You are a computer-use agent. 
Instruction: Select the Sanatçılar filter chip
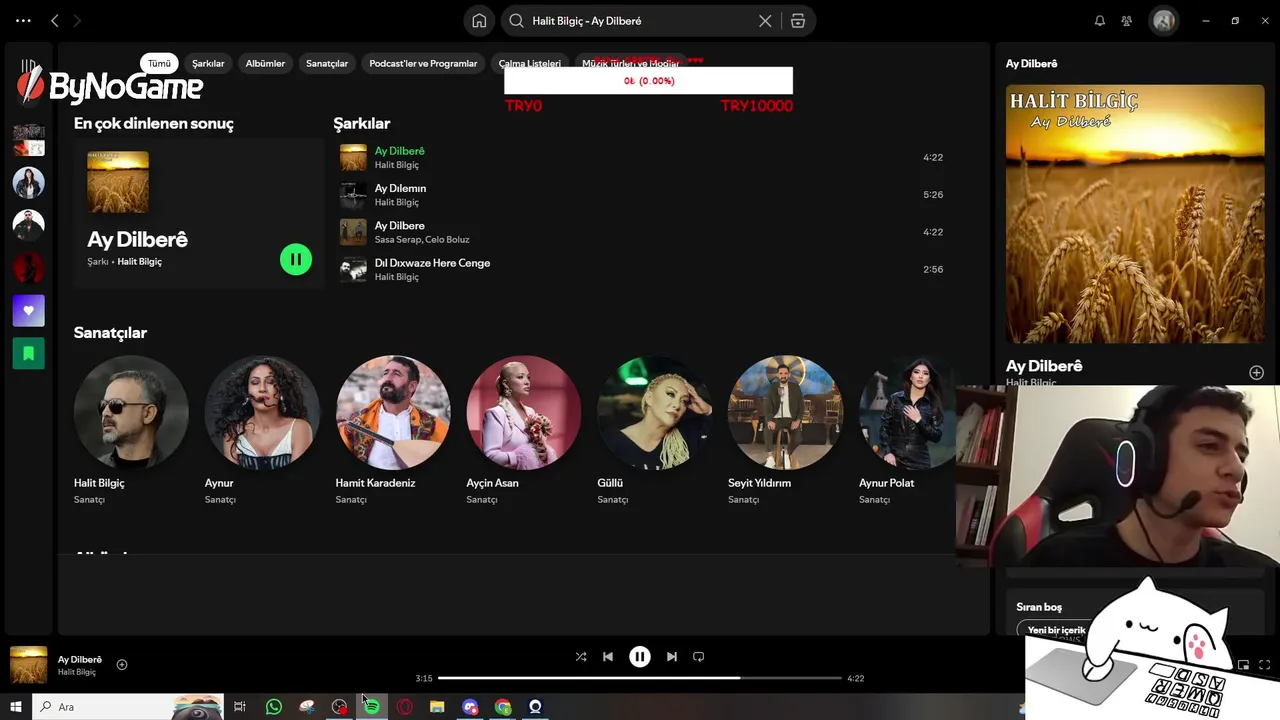tap(327, 63)
